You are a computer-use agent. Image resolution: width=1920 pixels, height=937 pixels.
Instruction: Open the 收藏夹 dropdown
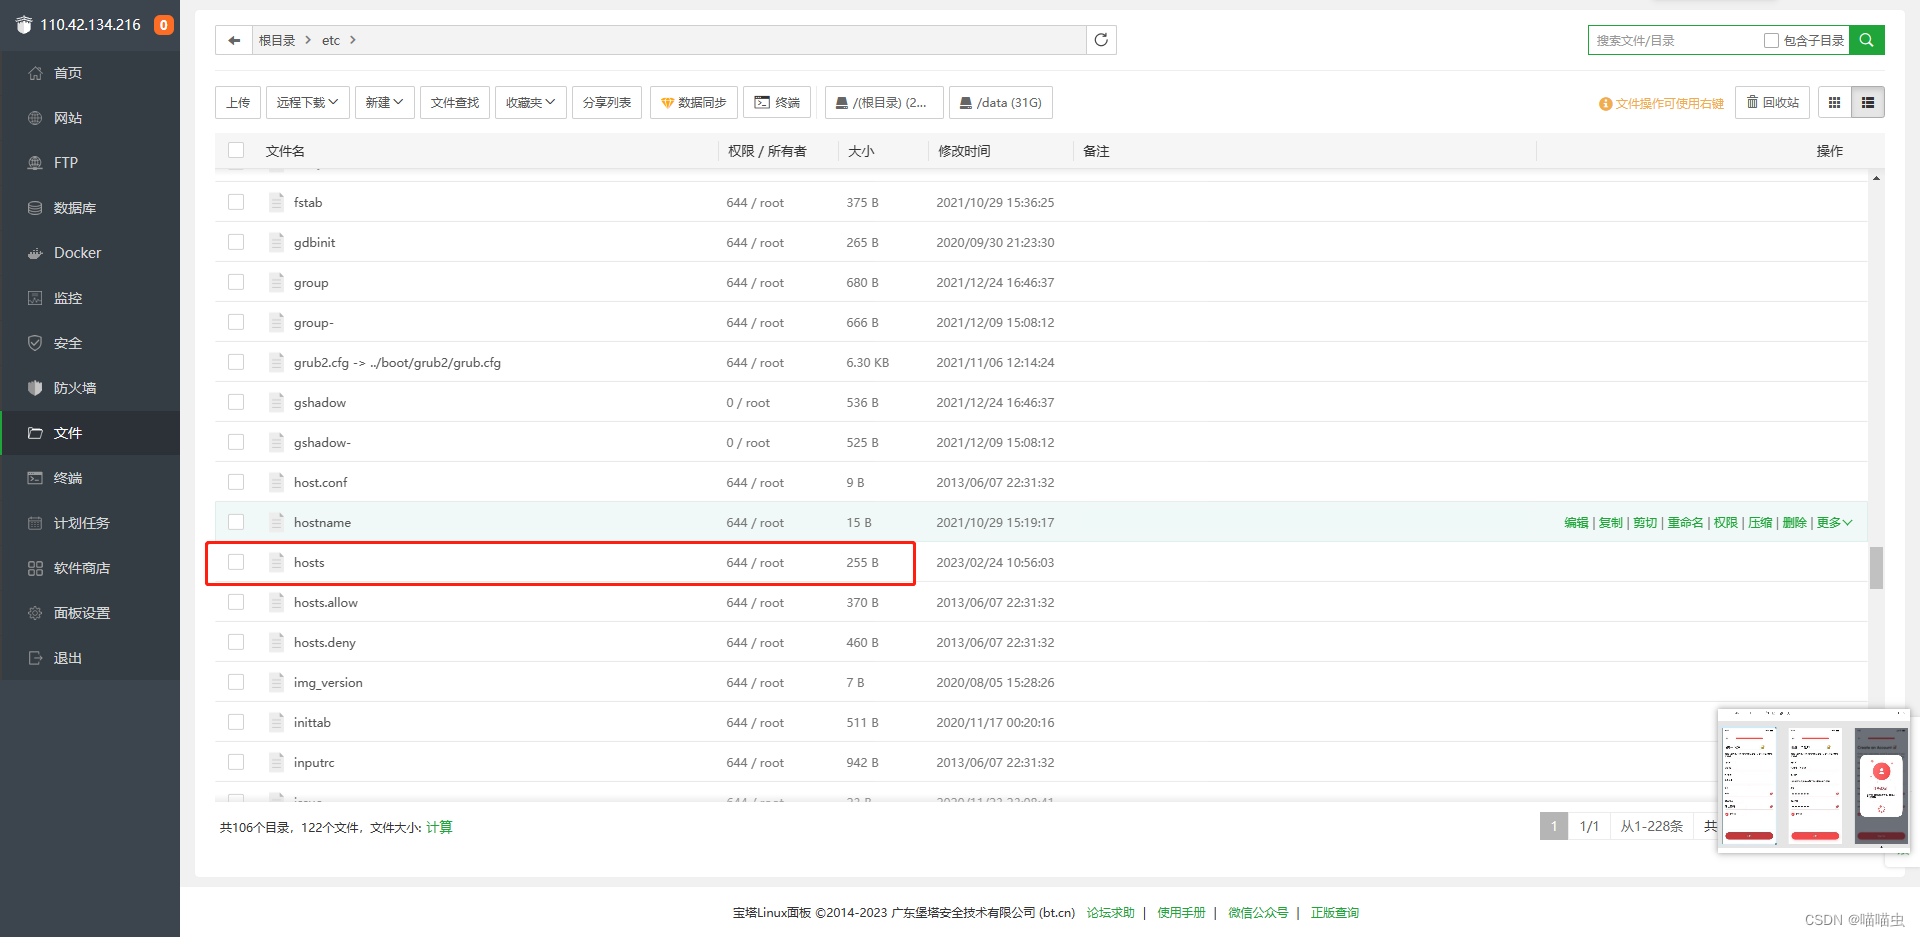pos(530,102)
